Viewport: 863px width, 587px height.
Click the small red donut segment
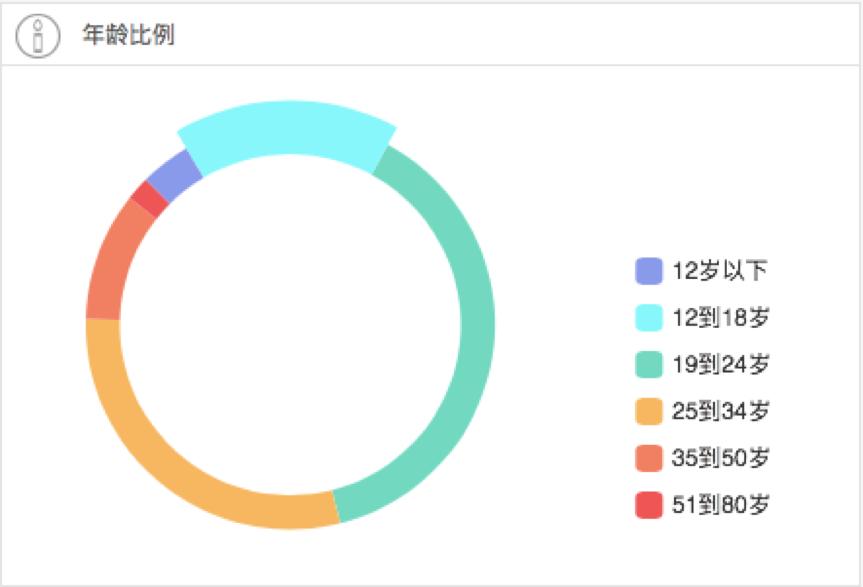point(150,199)
